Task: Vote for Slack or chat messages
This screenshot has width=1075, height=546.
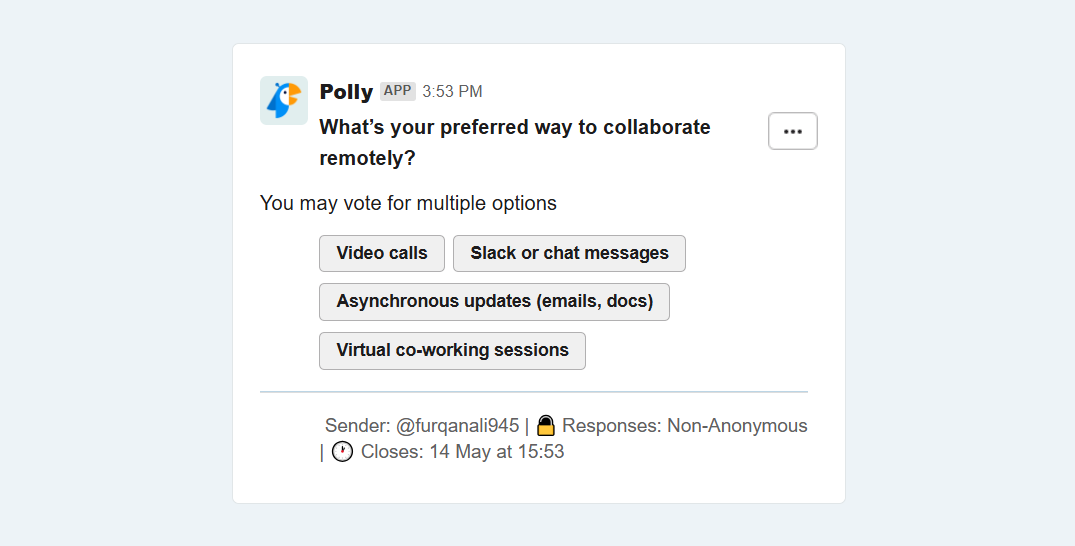Action: (x=569, y=253)
